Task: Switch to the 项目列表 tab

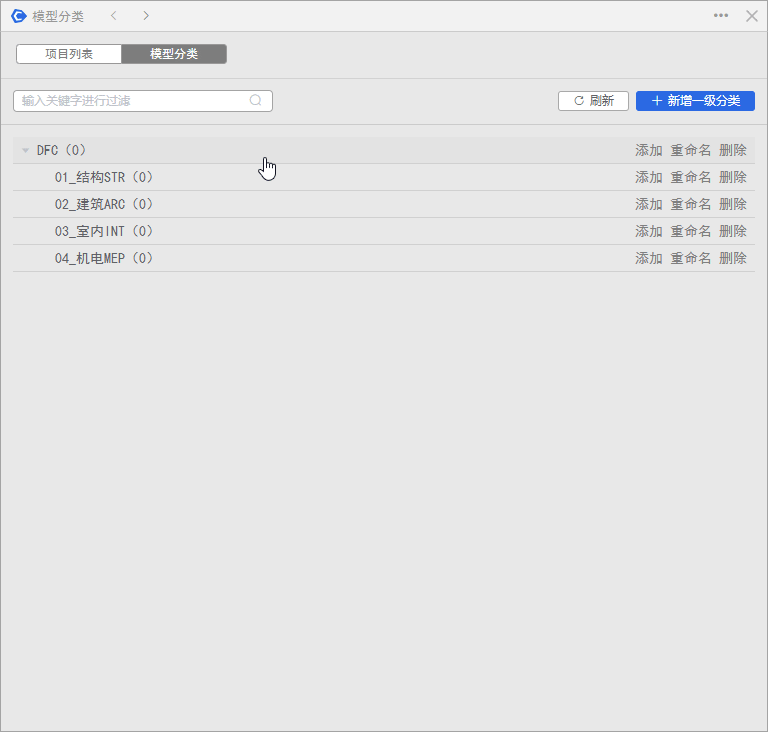Action: pos(69,54)
